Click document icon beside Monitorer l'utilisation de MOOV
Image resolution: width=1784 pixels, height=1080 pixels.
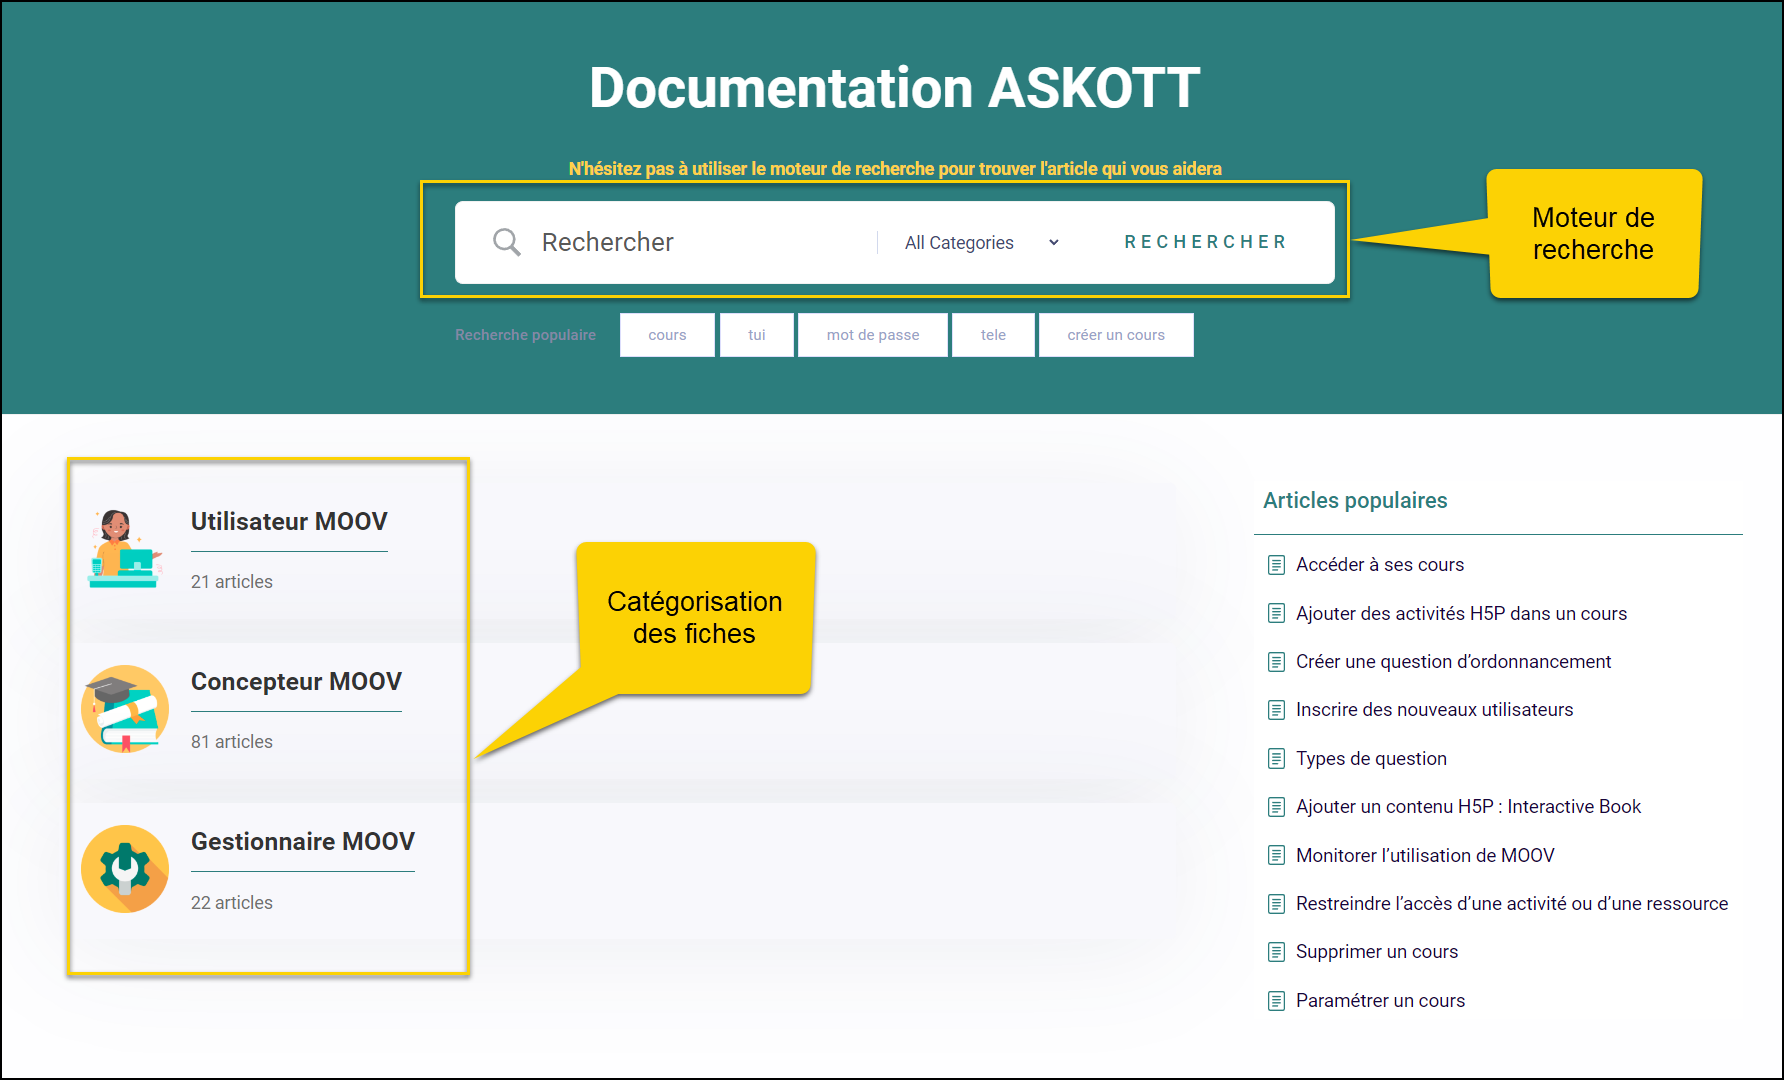[x=1276, y=855]
